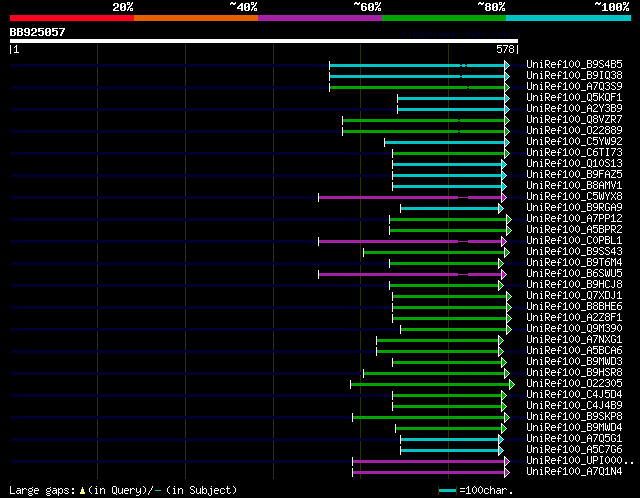Viewport: 640px width, 498px height.
Task: Select hit UniRef100_Q7XDJ1
Action: (574, 296)
